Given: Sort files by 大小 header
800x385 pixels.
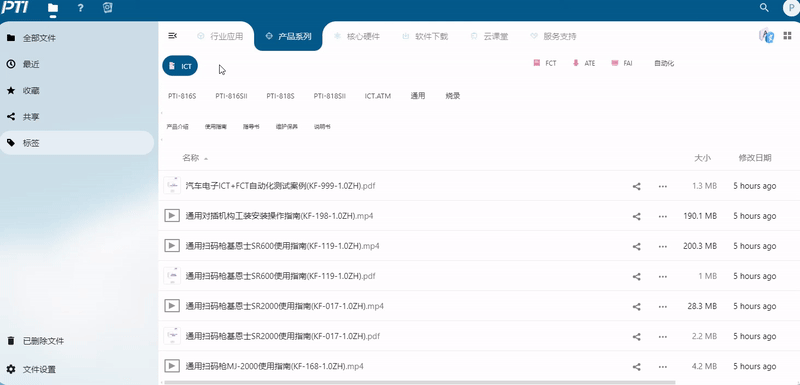Looking at the screenshot, I should tap(703, 158).
